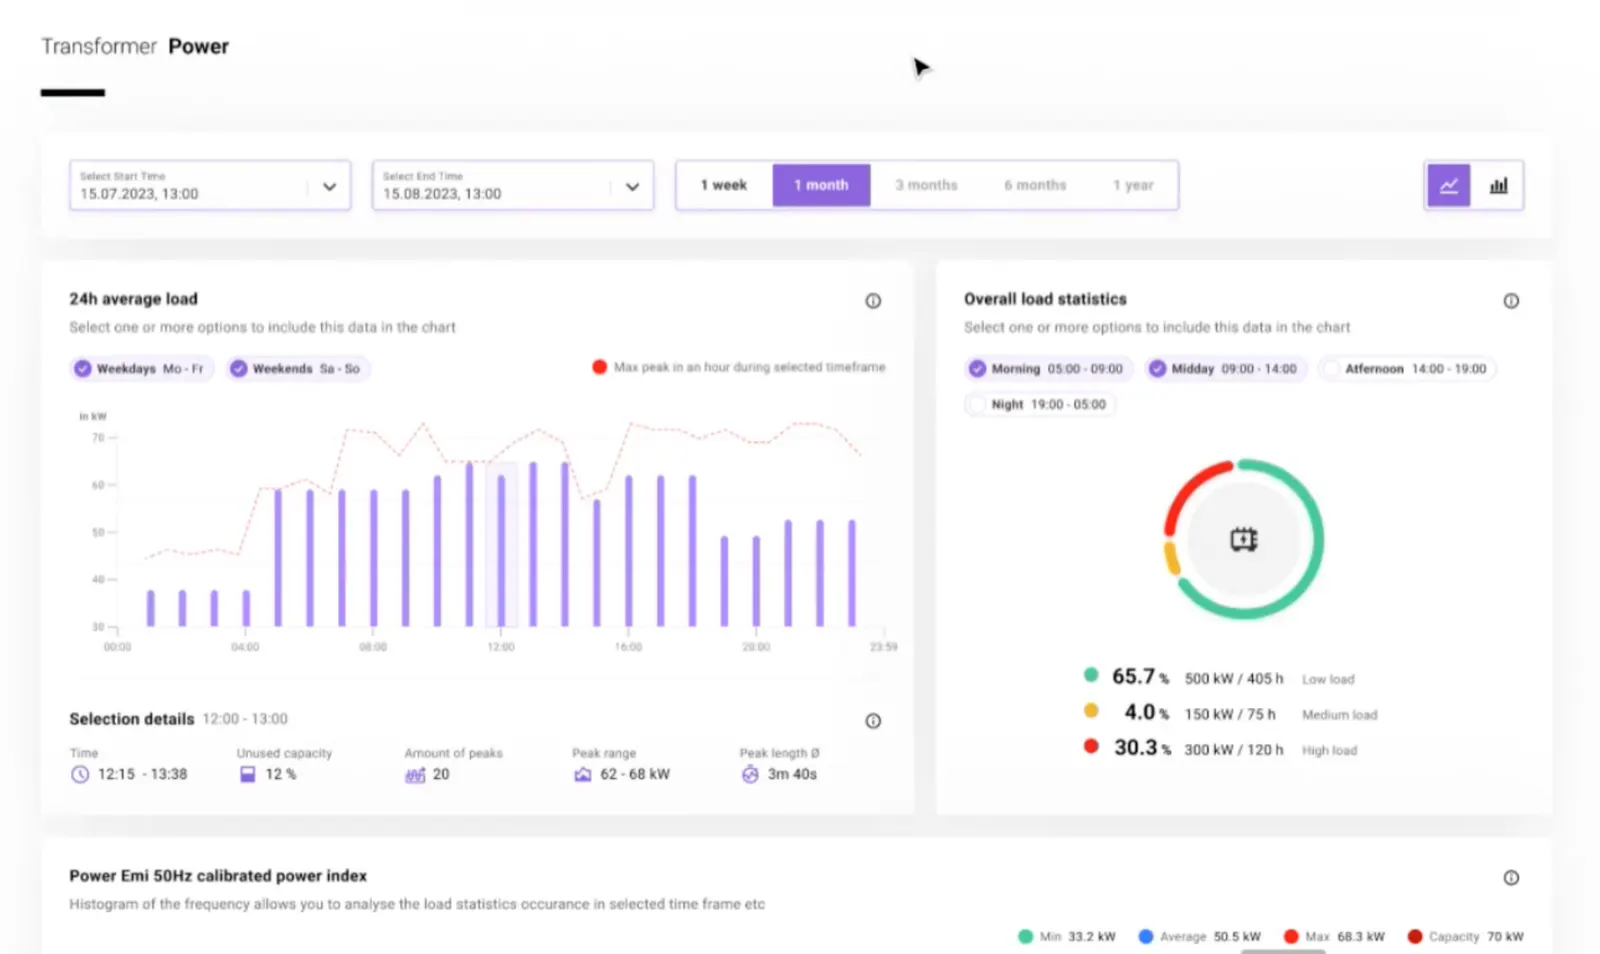The height and width of the screenshot is (954, 1600).
Task: Enable Afternoon 14:00 - 19:00 option
Action: pyautogui.click(x=1407, y=369)
